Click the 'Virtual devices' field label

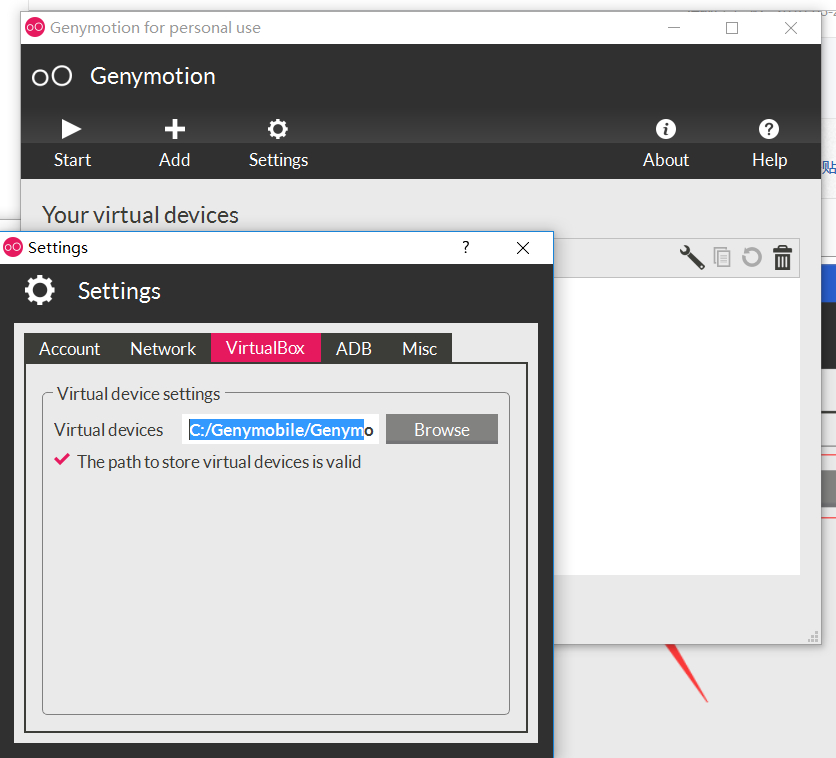pyautogui.click(x=109, y=430)
